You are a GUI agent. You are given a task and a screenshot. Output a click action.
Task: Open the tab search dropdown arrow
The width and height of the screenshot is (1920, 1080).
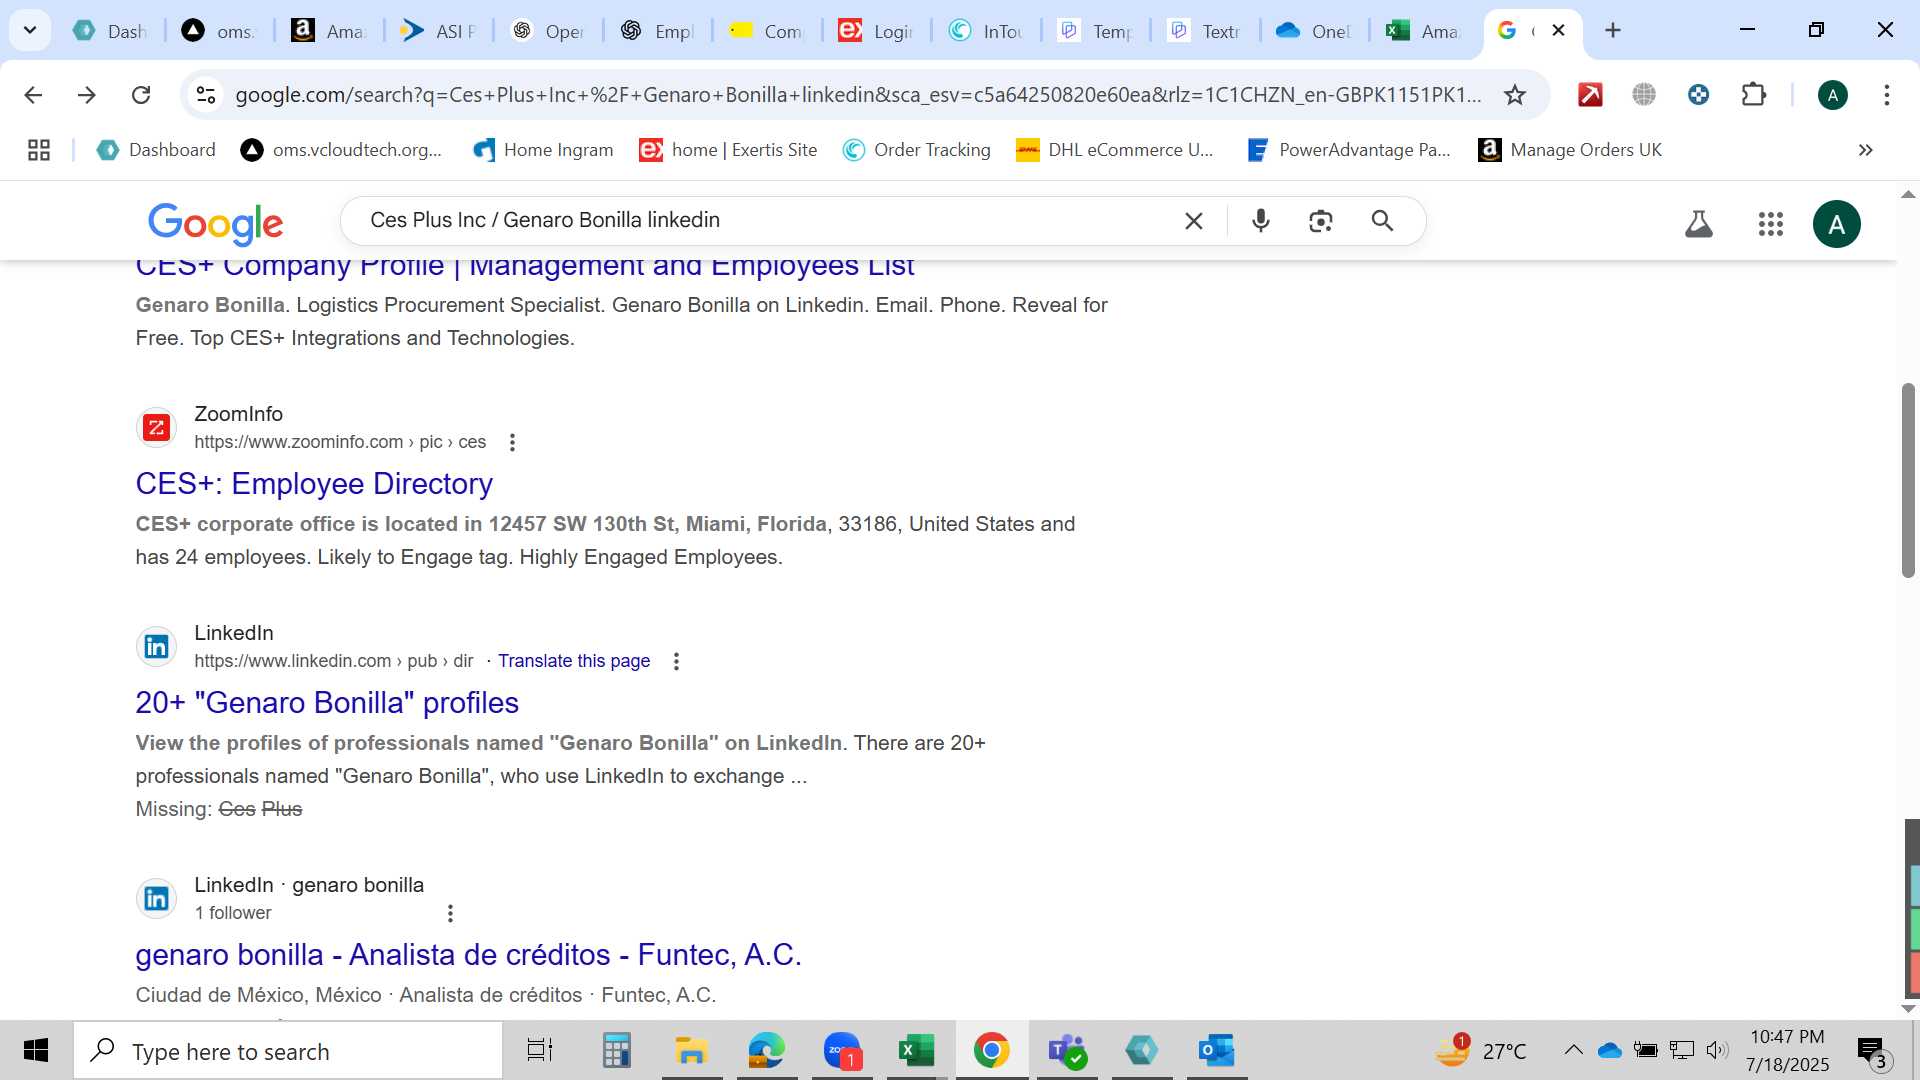click(x=30, y=30)
